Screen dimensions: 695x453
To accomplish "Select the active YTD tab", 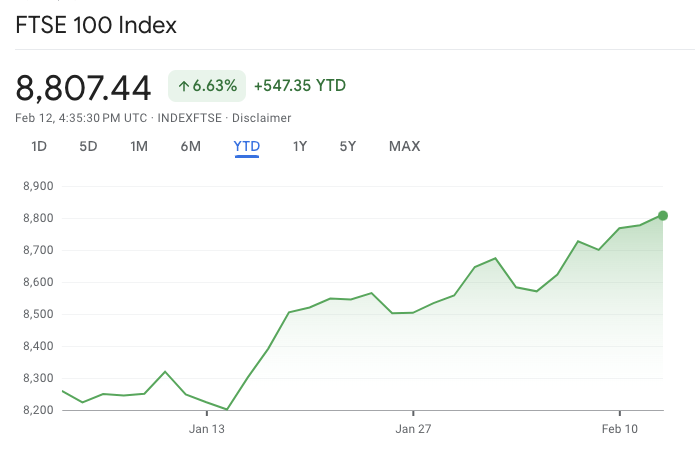I will click(247, 146).
